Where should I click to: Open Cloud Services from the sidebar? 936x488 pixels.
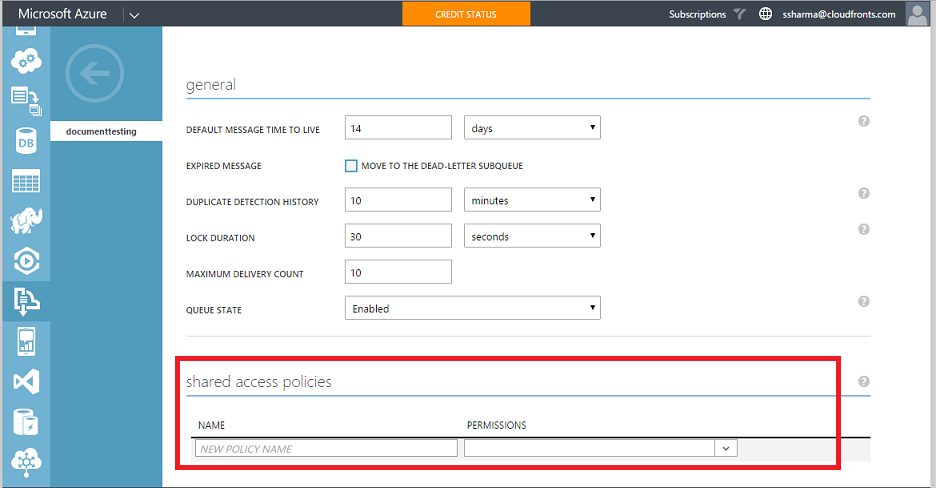point(25,60)
